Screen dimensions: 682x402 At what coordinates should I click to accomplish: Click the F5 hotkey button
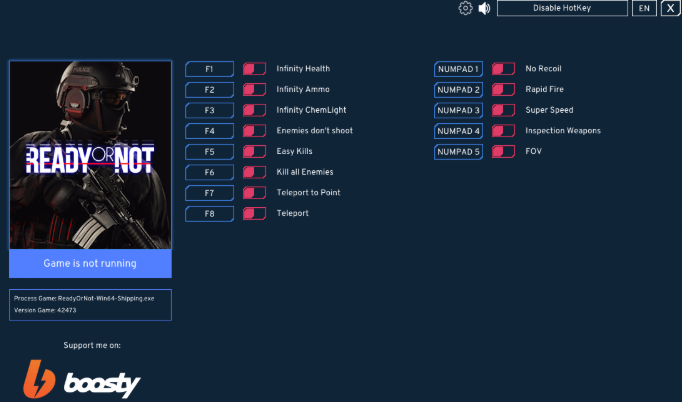click(209, 152)
